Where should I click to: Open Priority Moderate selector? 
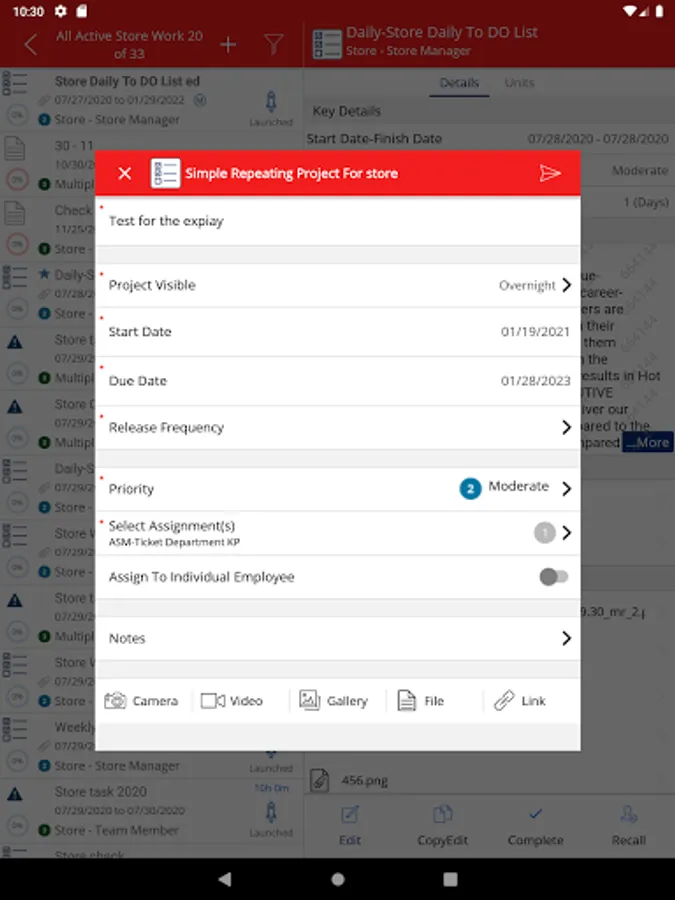[338, 488]
